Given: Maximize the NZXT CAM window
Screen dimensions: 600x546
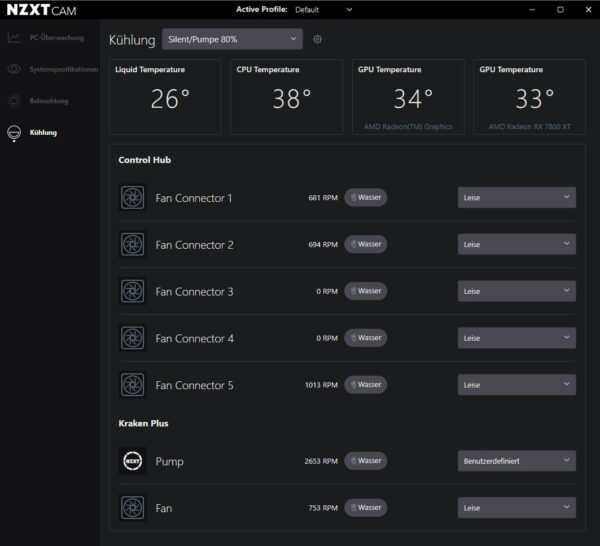Looking at the screenshot, I should point(560,10).
